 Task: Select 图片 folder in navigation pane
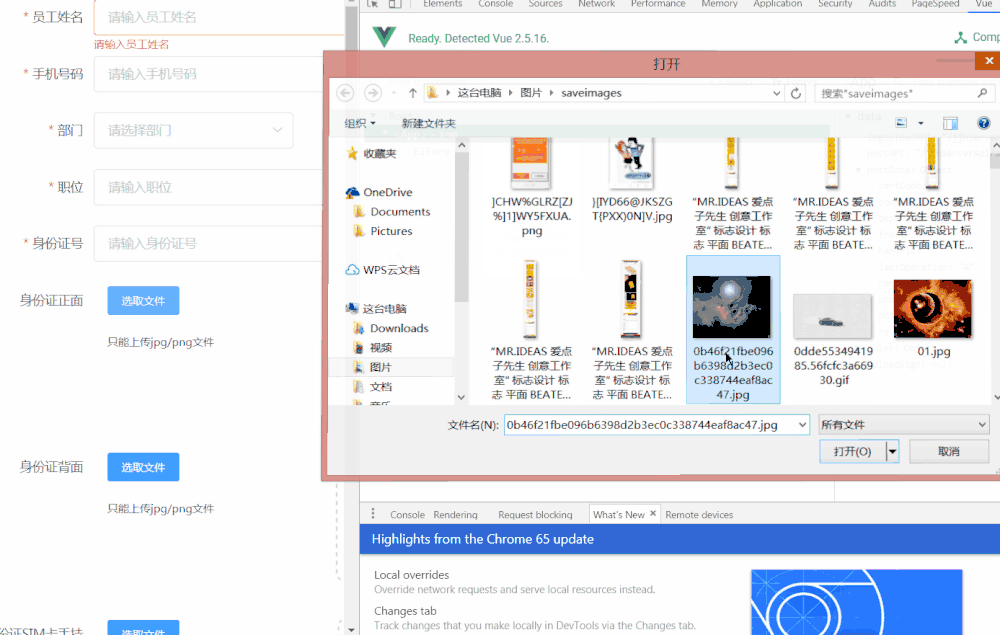coord(373,367)
